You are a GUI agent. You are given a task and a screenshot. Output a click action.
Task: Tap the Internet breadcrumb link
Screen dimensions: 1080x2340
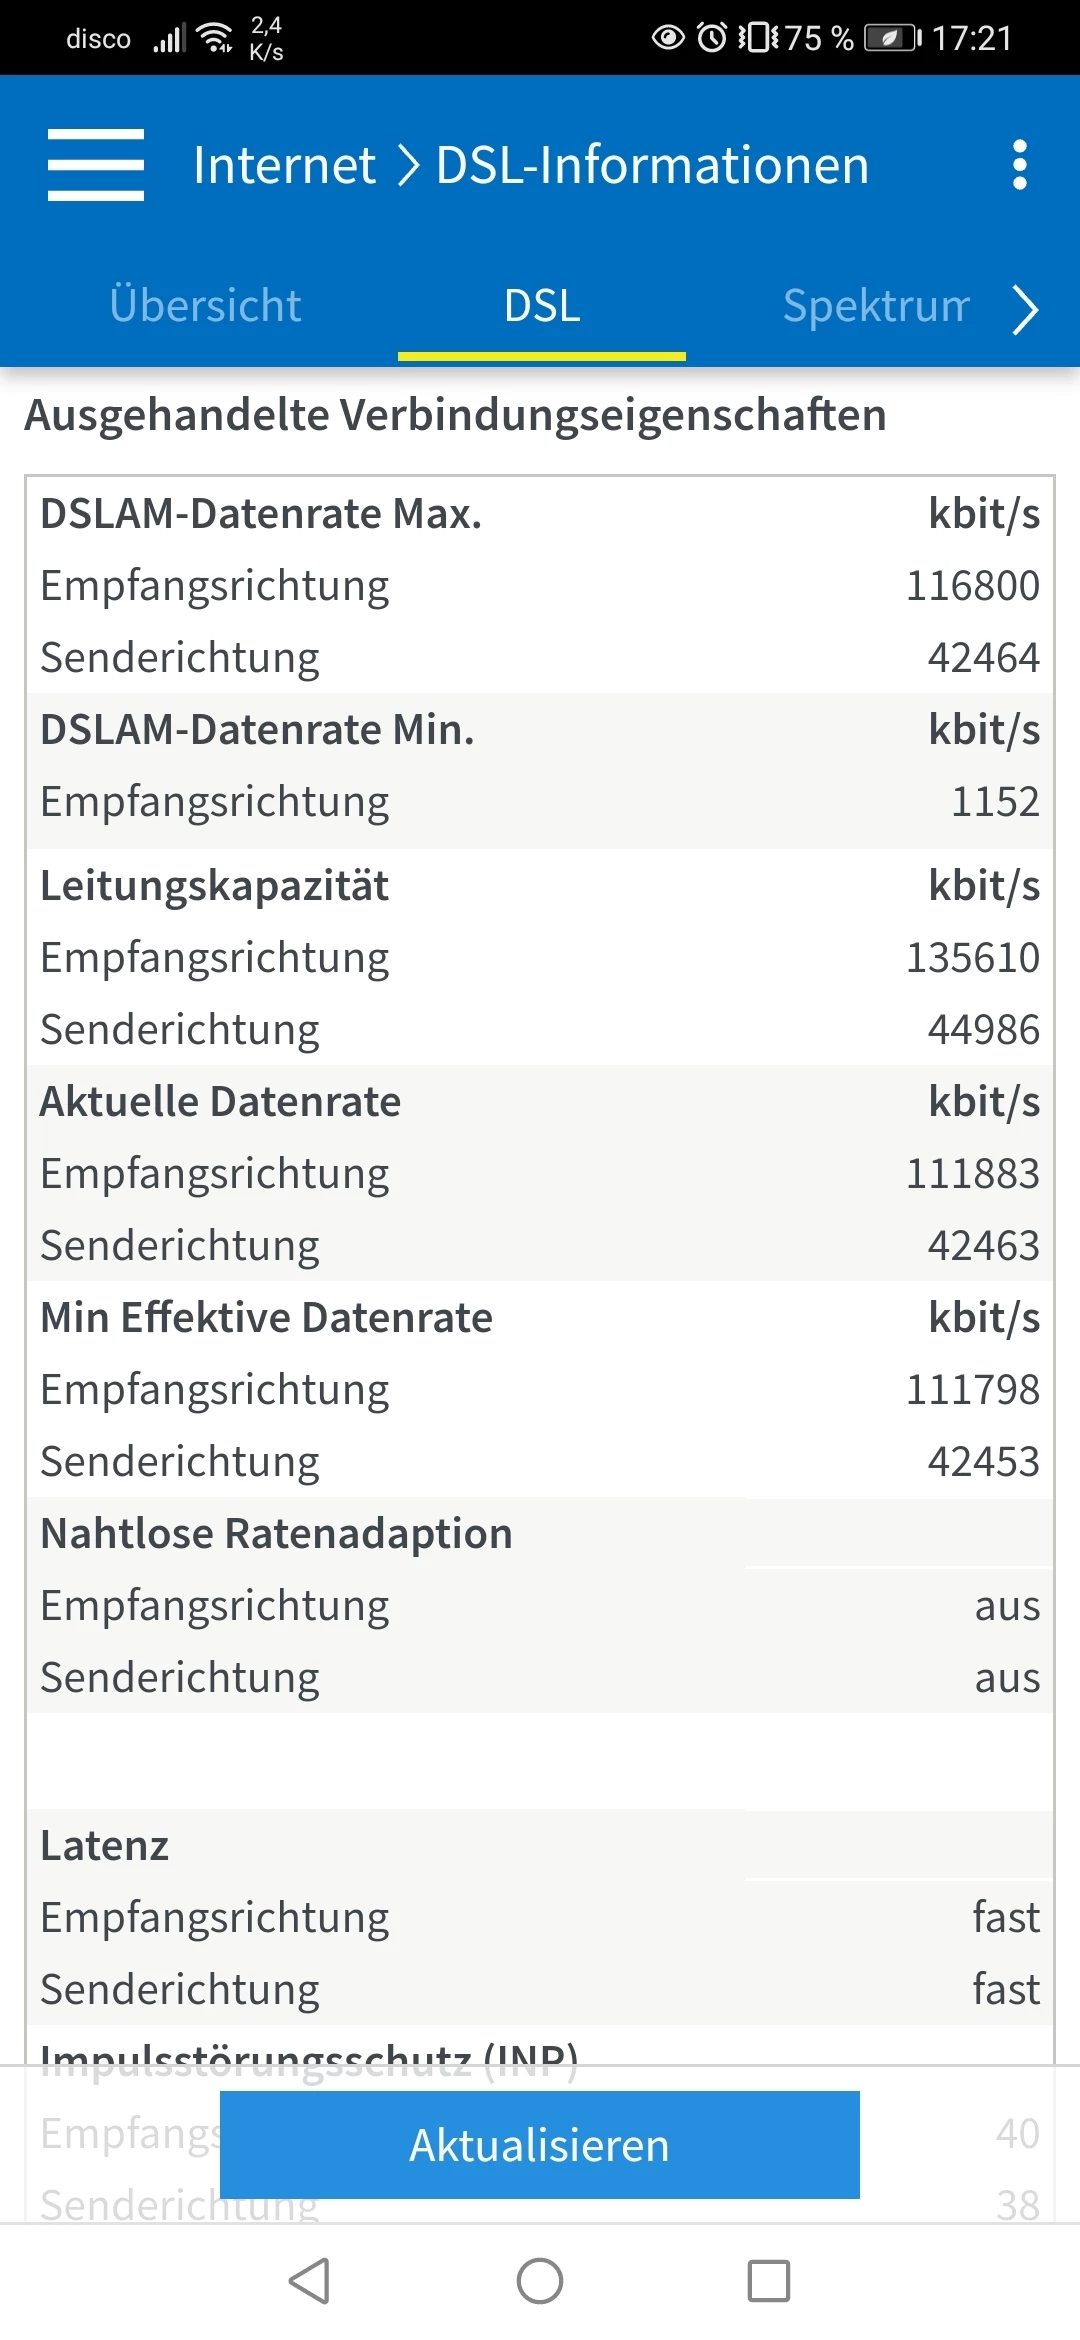click(x=284, y=165)
